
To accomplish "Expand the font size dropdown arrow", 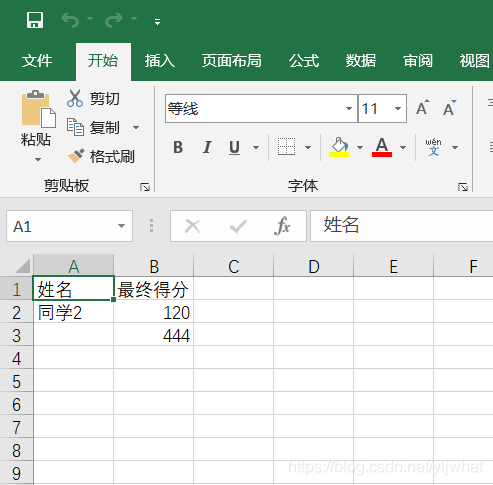I will pyautogui.click(x=398, y=109).
